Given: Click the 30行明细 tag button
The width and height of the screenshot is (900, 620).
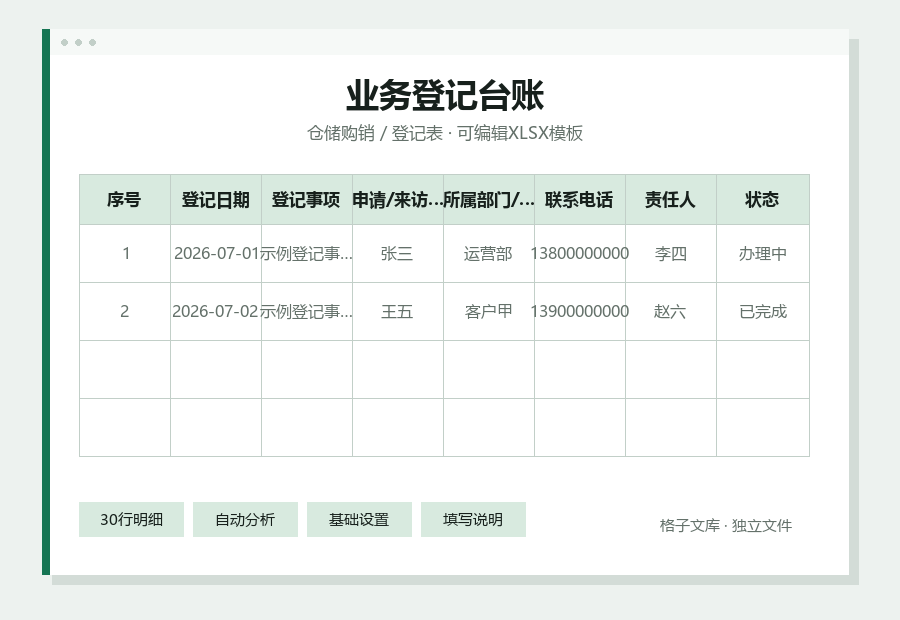Looking at the screenshot, I should click(131, 520).
